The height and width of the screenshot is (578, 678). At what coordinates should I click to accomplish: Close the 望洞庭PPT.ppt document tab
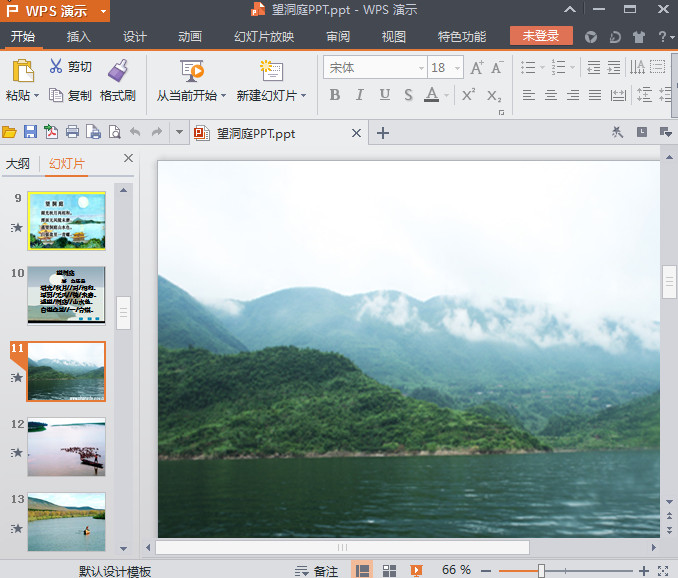(x=356, y=133)
